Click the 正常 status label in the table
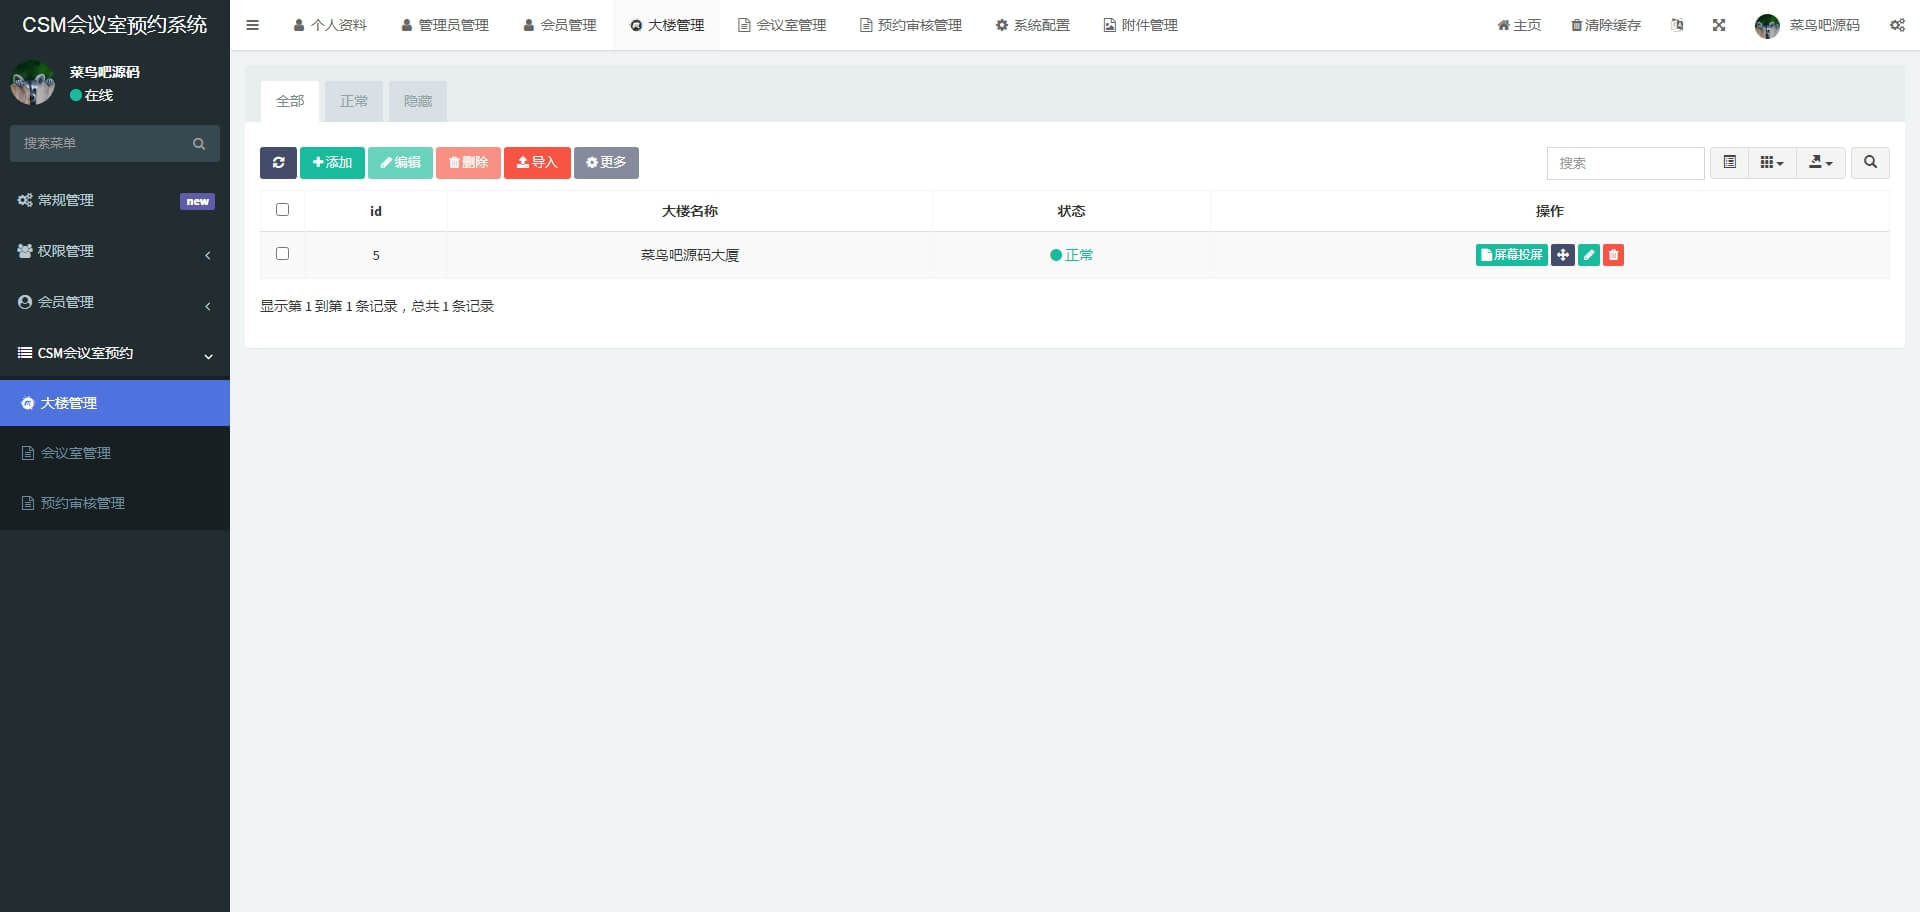Image resolution: width=1920 pixels, height=912 pixels. coord(1072,255)
